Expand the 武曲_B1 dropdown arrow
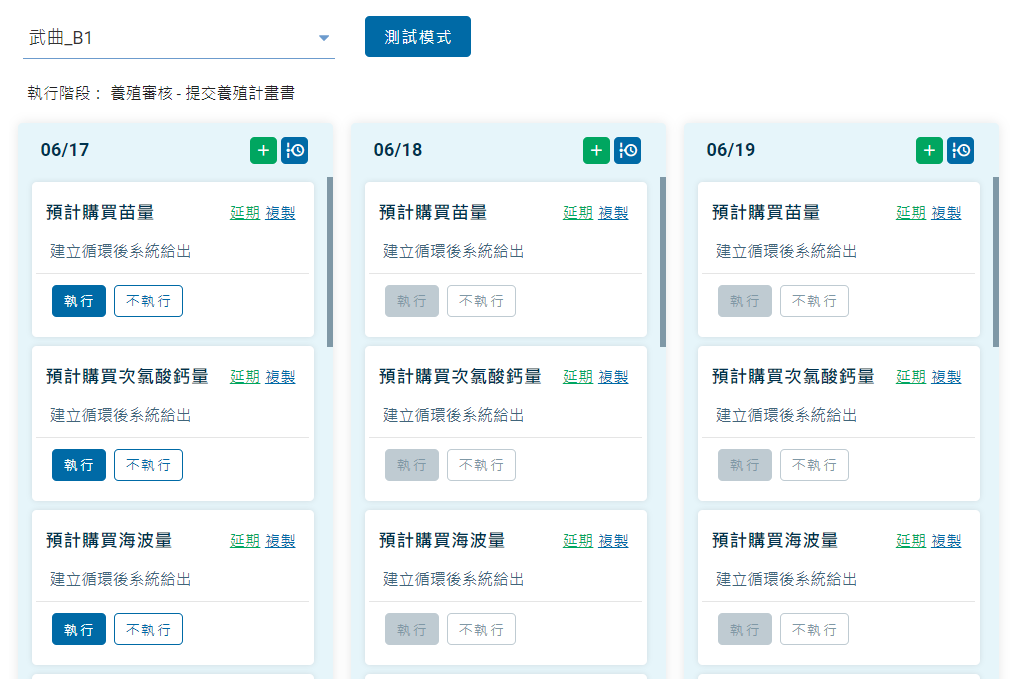Image resolution: width=1010 pixels, height=679 pixels. [323, 39]
